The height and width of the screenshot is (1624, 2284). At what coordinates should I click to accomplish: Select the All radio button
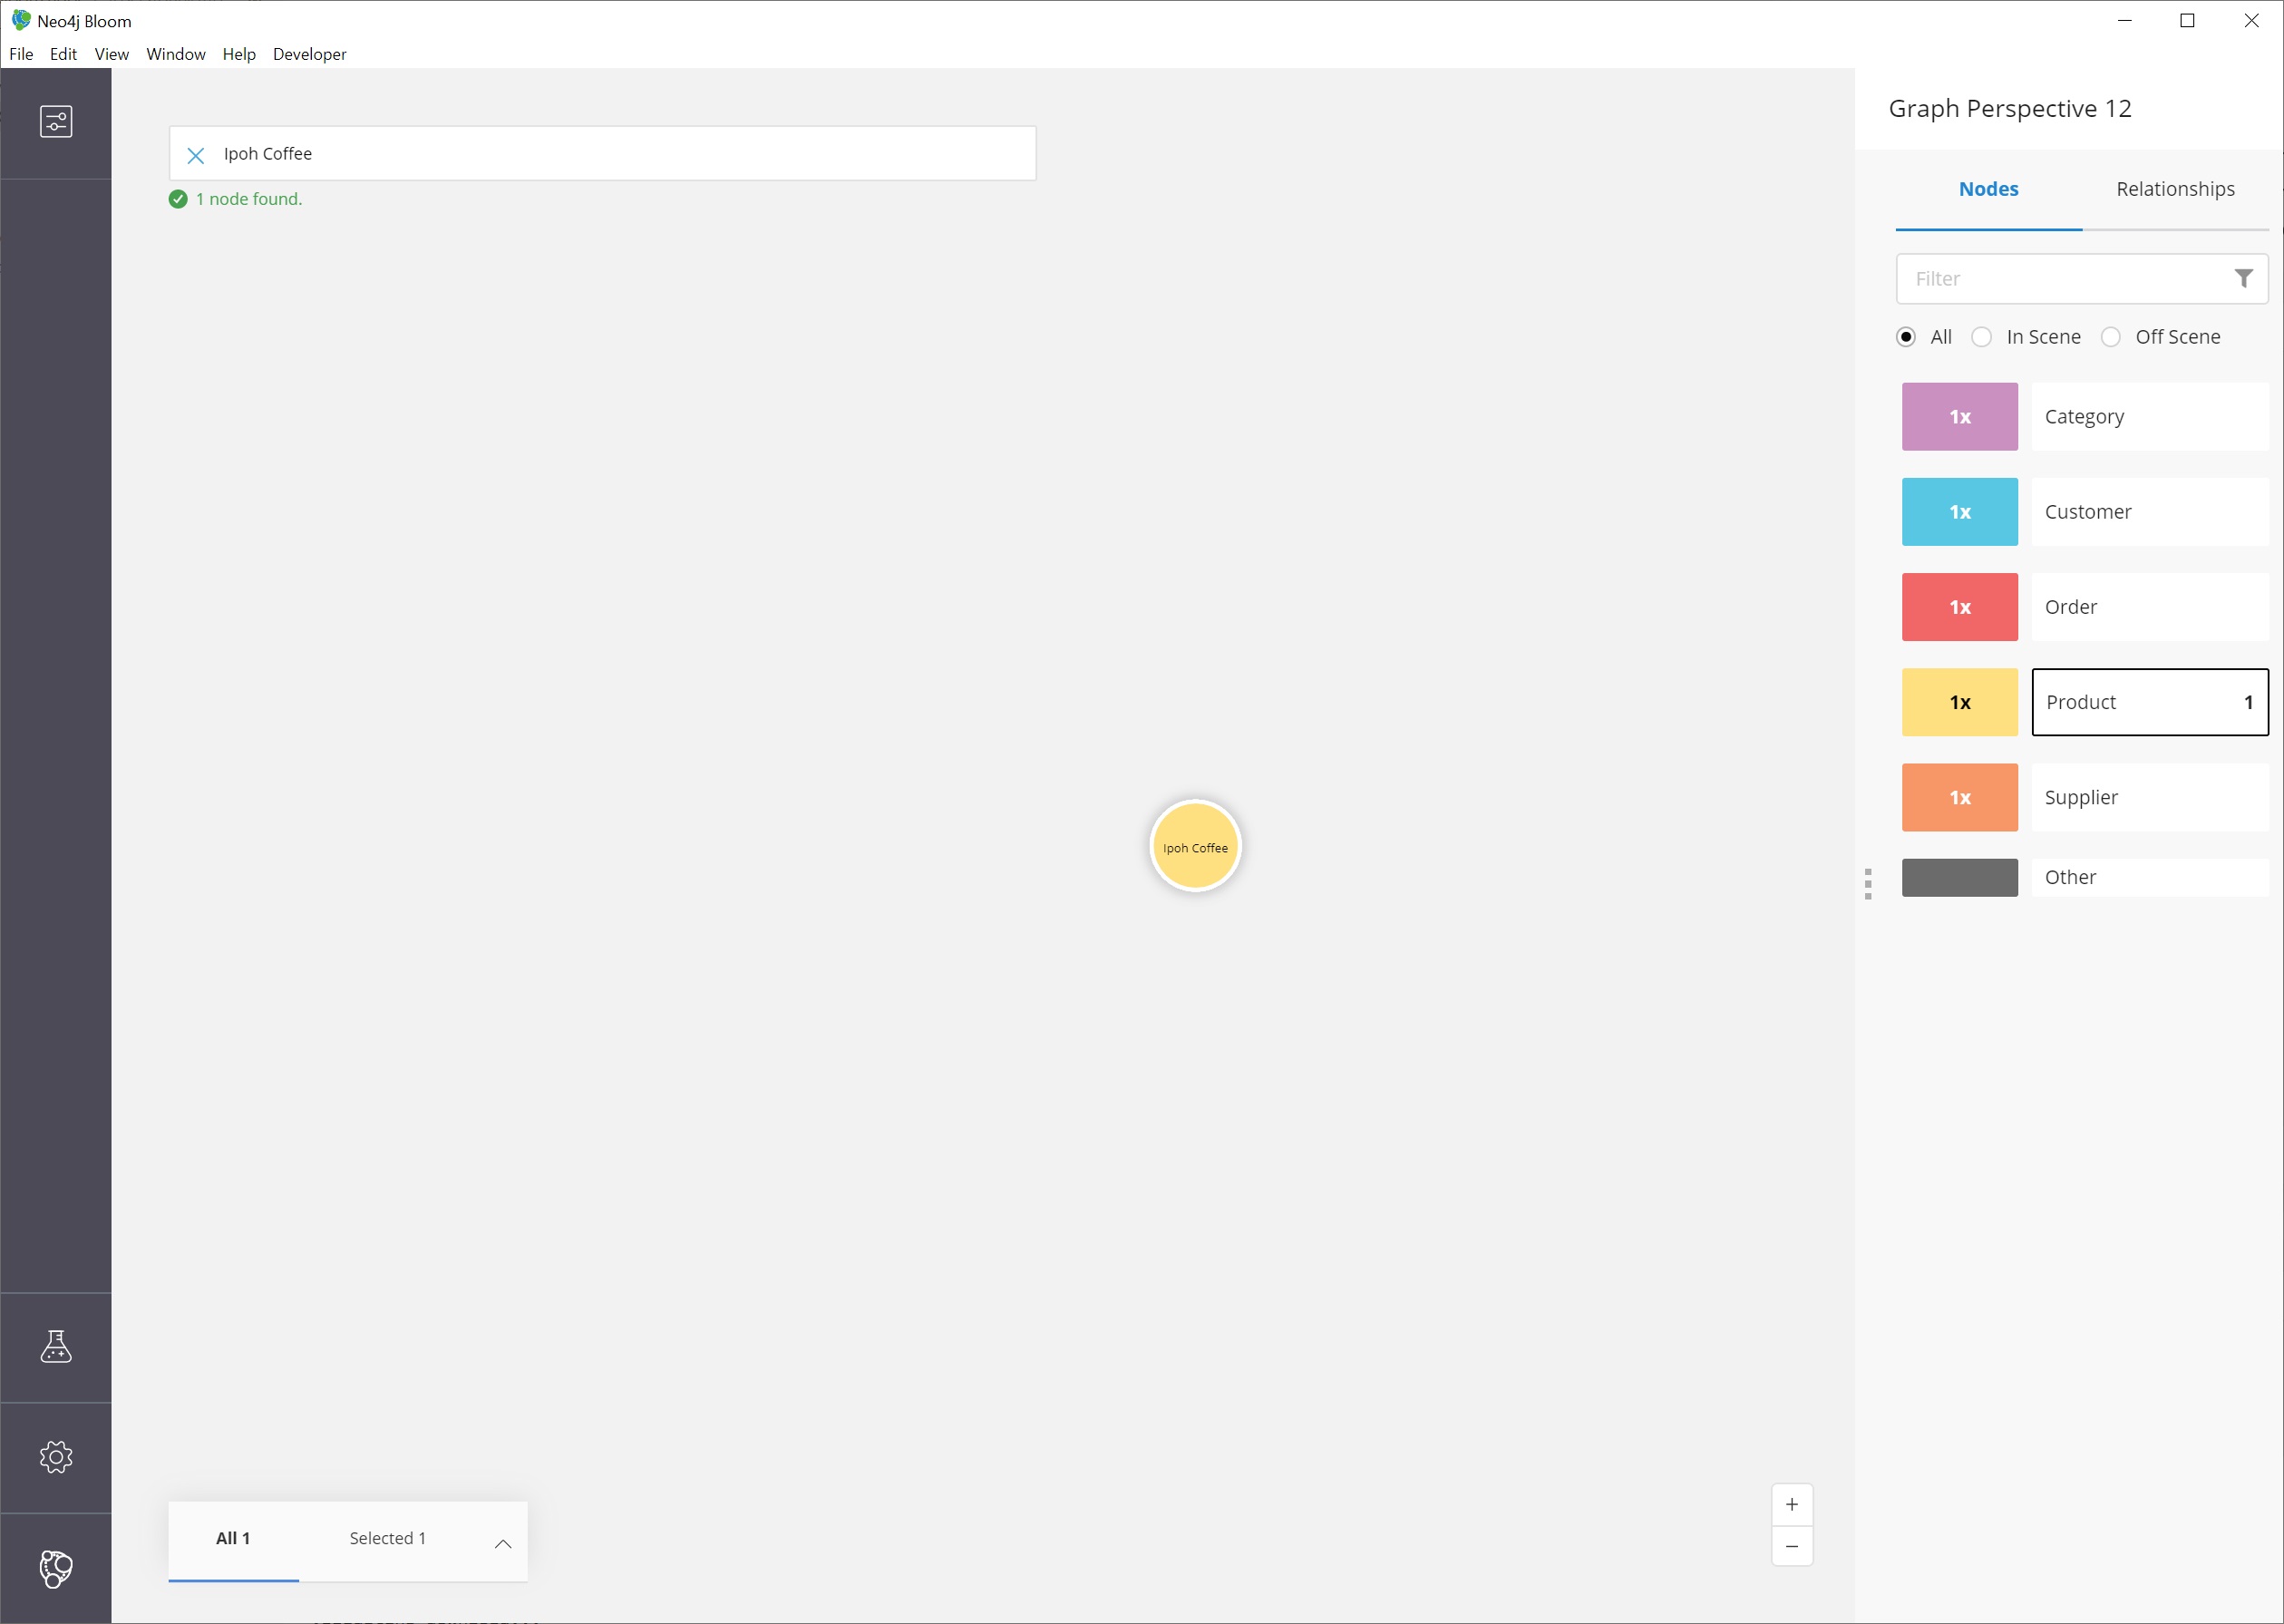(1908, 335)
